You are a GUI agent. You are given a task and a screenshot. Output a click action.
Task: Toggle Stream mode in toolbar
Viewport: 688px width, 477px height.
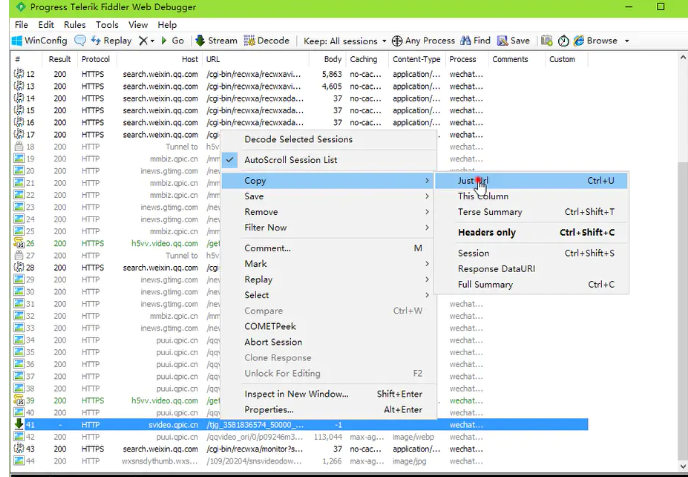[x=216, y=41]
